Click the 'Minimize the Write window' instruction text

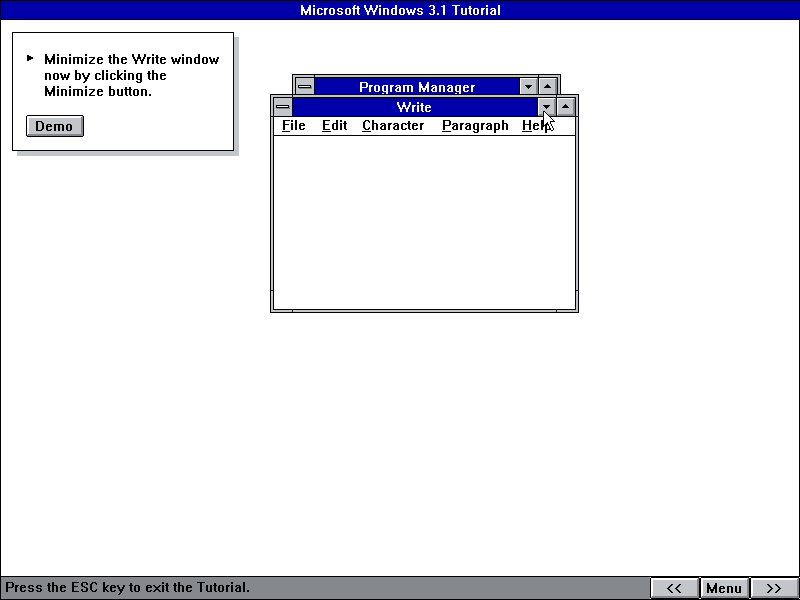pyautogui.click(x=132, y=75)
